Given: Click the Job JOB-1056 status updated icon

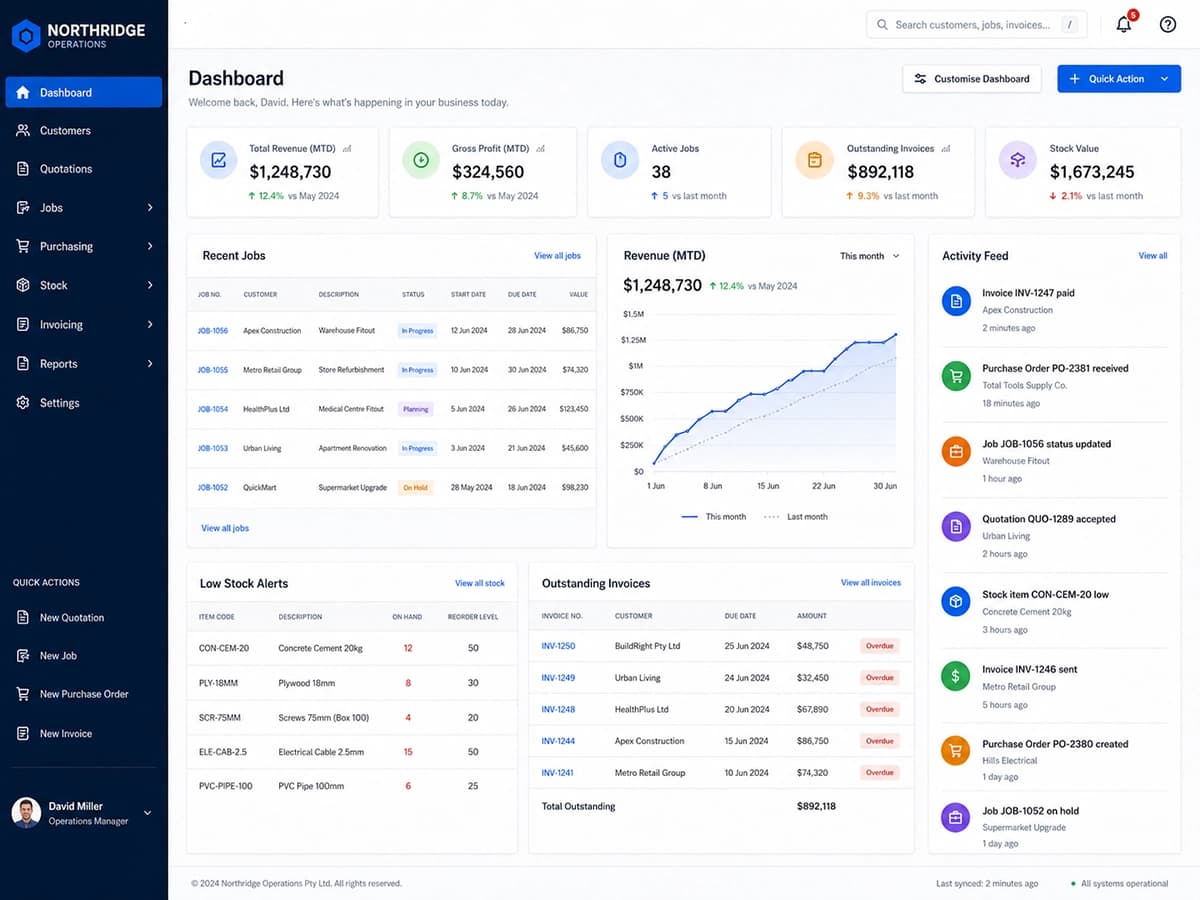Looking at the screenshot, I should (x=956, y=451).
